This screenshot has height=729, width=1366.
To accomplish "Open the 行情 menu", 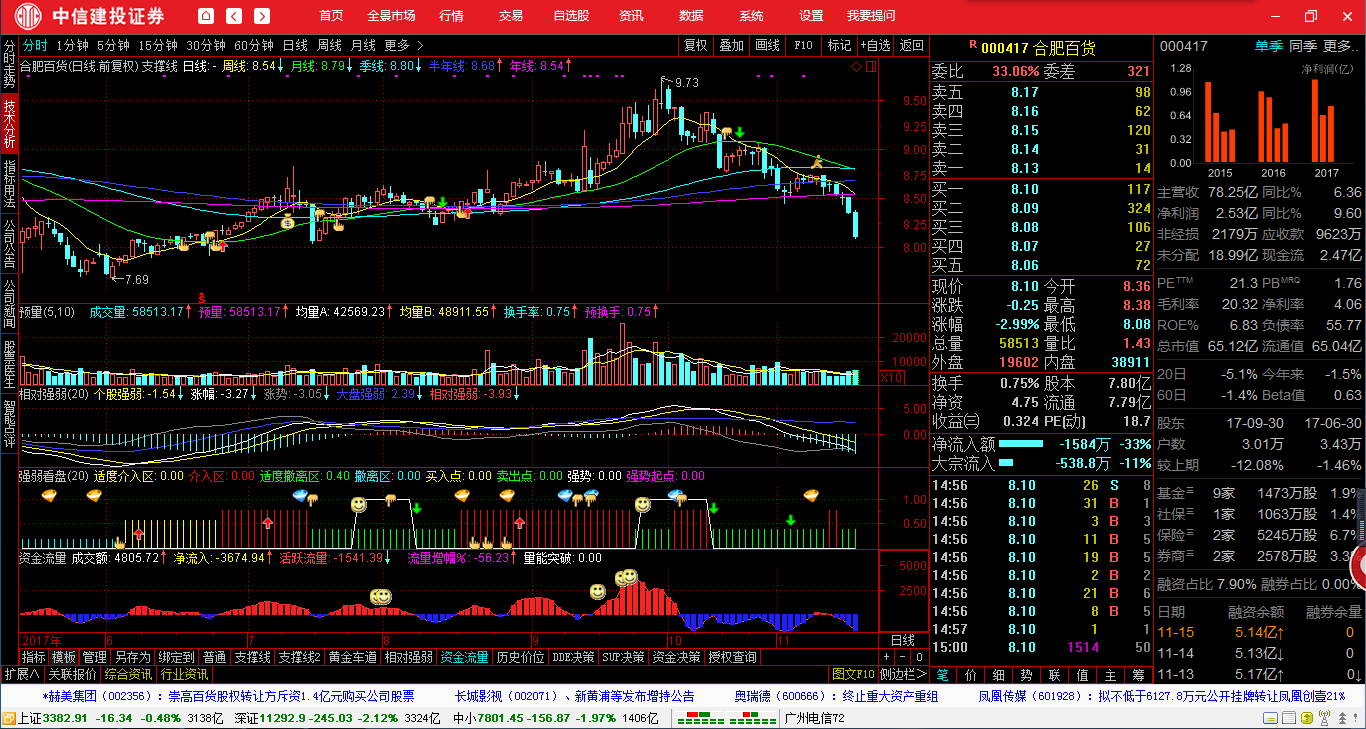I will (451, 16).
